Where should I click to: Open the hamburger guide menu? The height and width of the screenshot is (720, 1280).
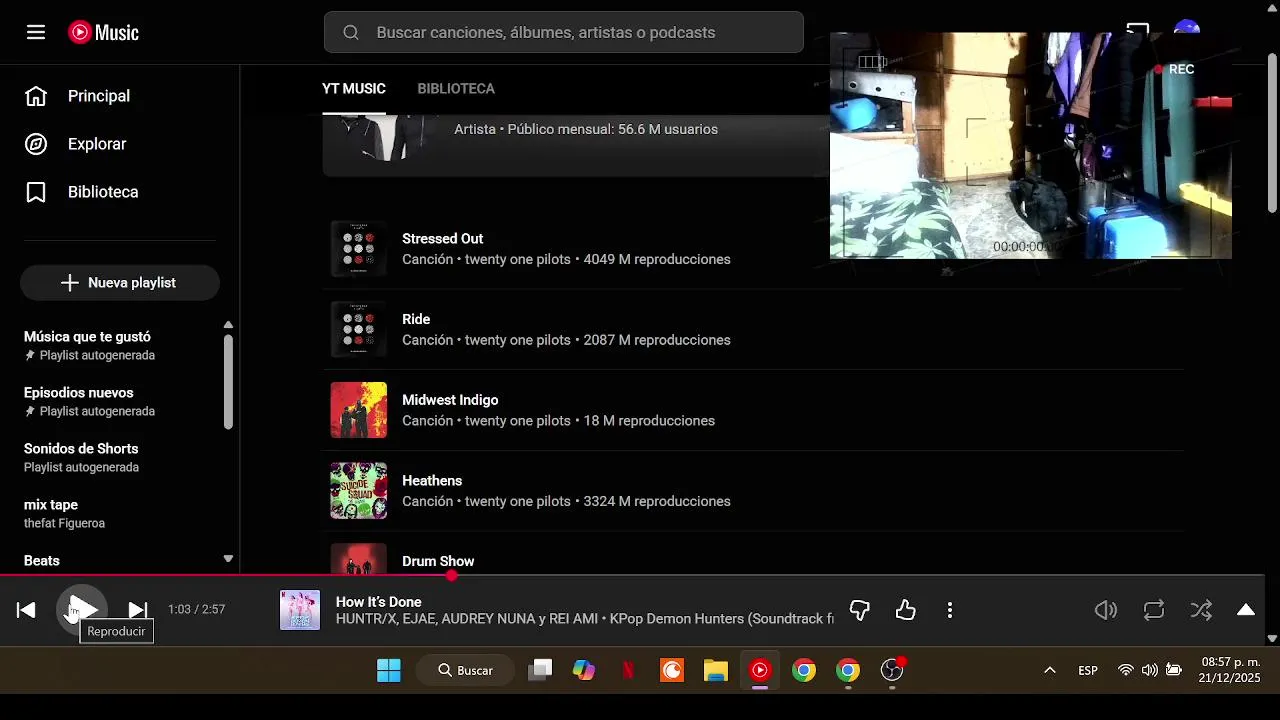(x=36, y=32)
